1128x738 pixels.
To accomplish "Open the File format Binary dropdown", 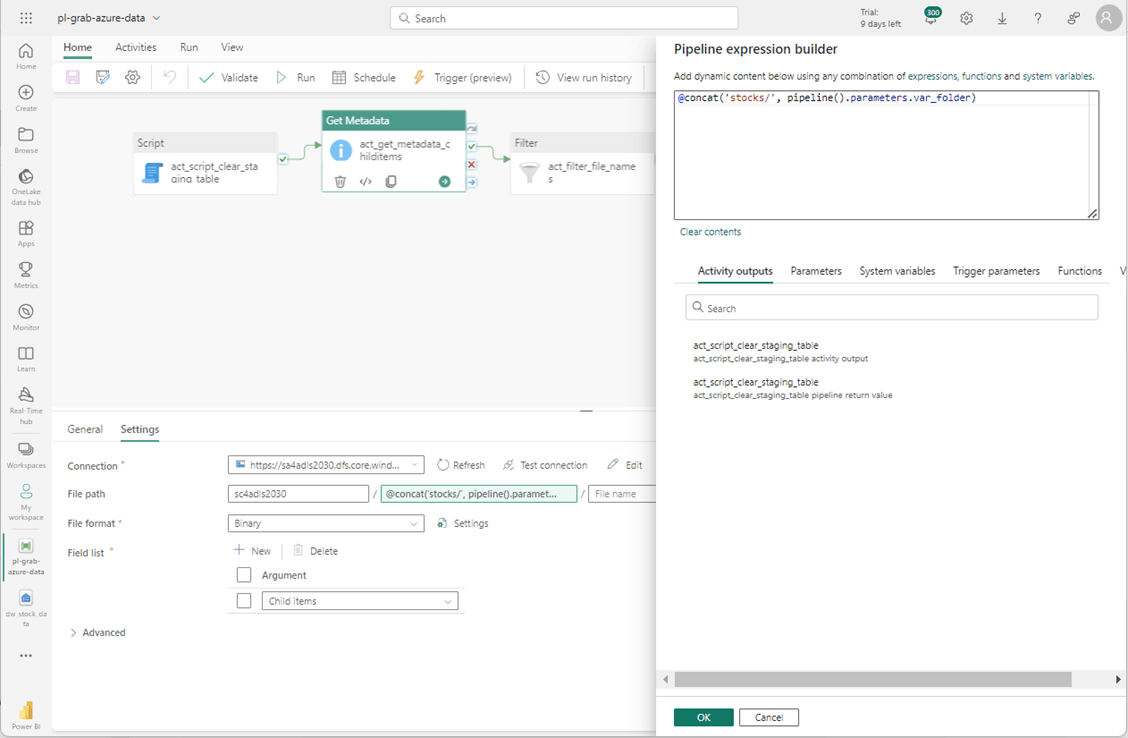I will point(326,523).
